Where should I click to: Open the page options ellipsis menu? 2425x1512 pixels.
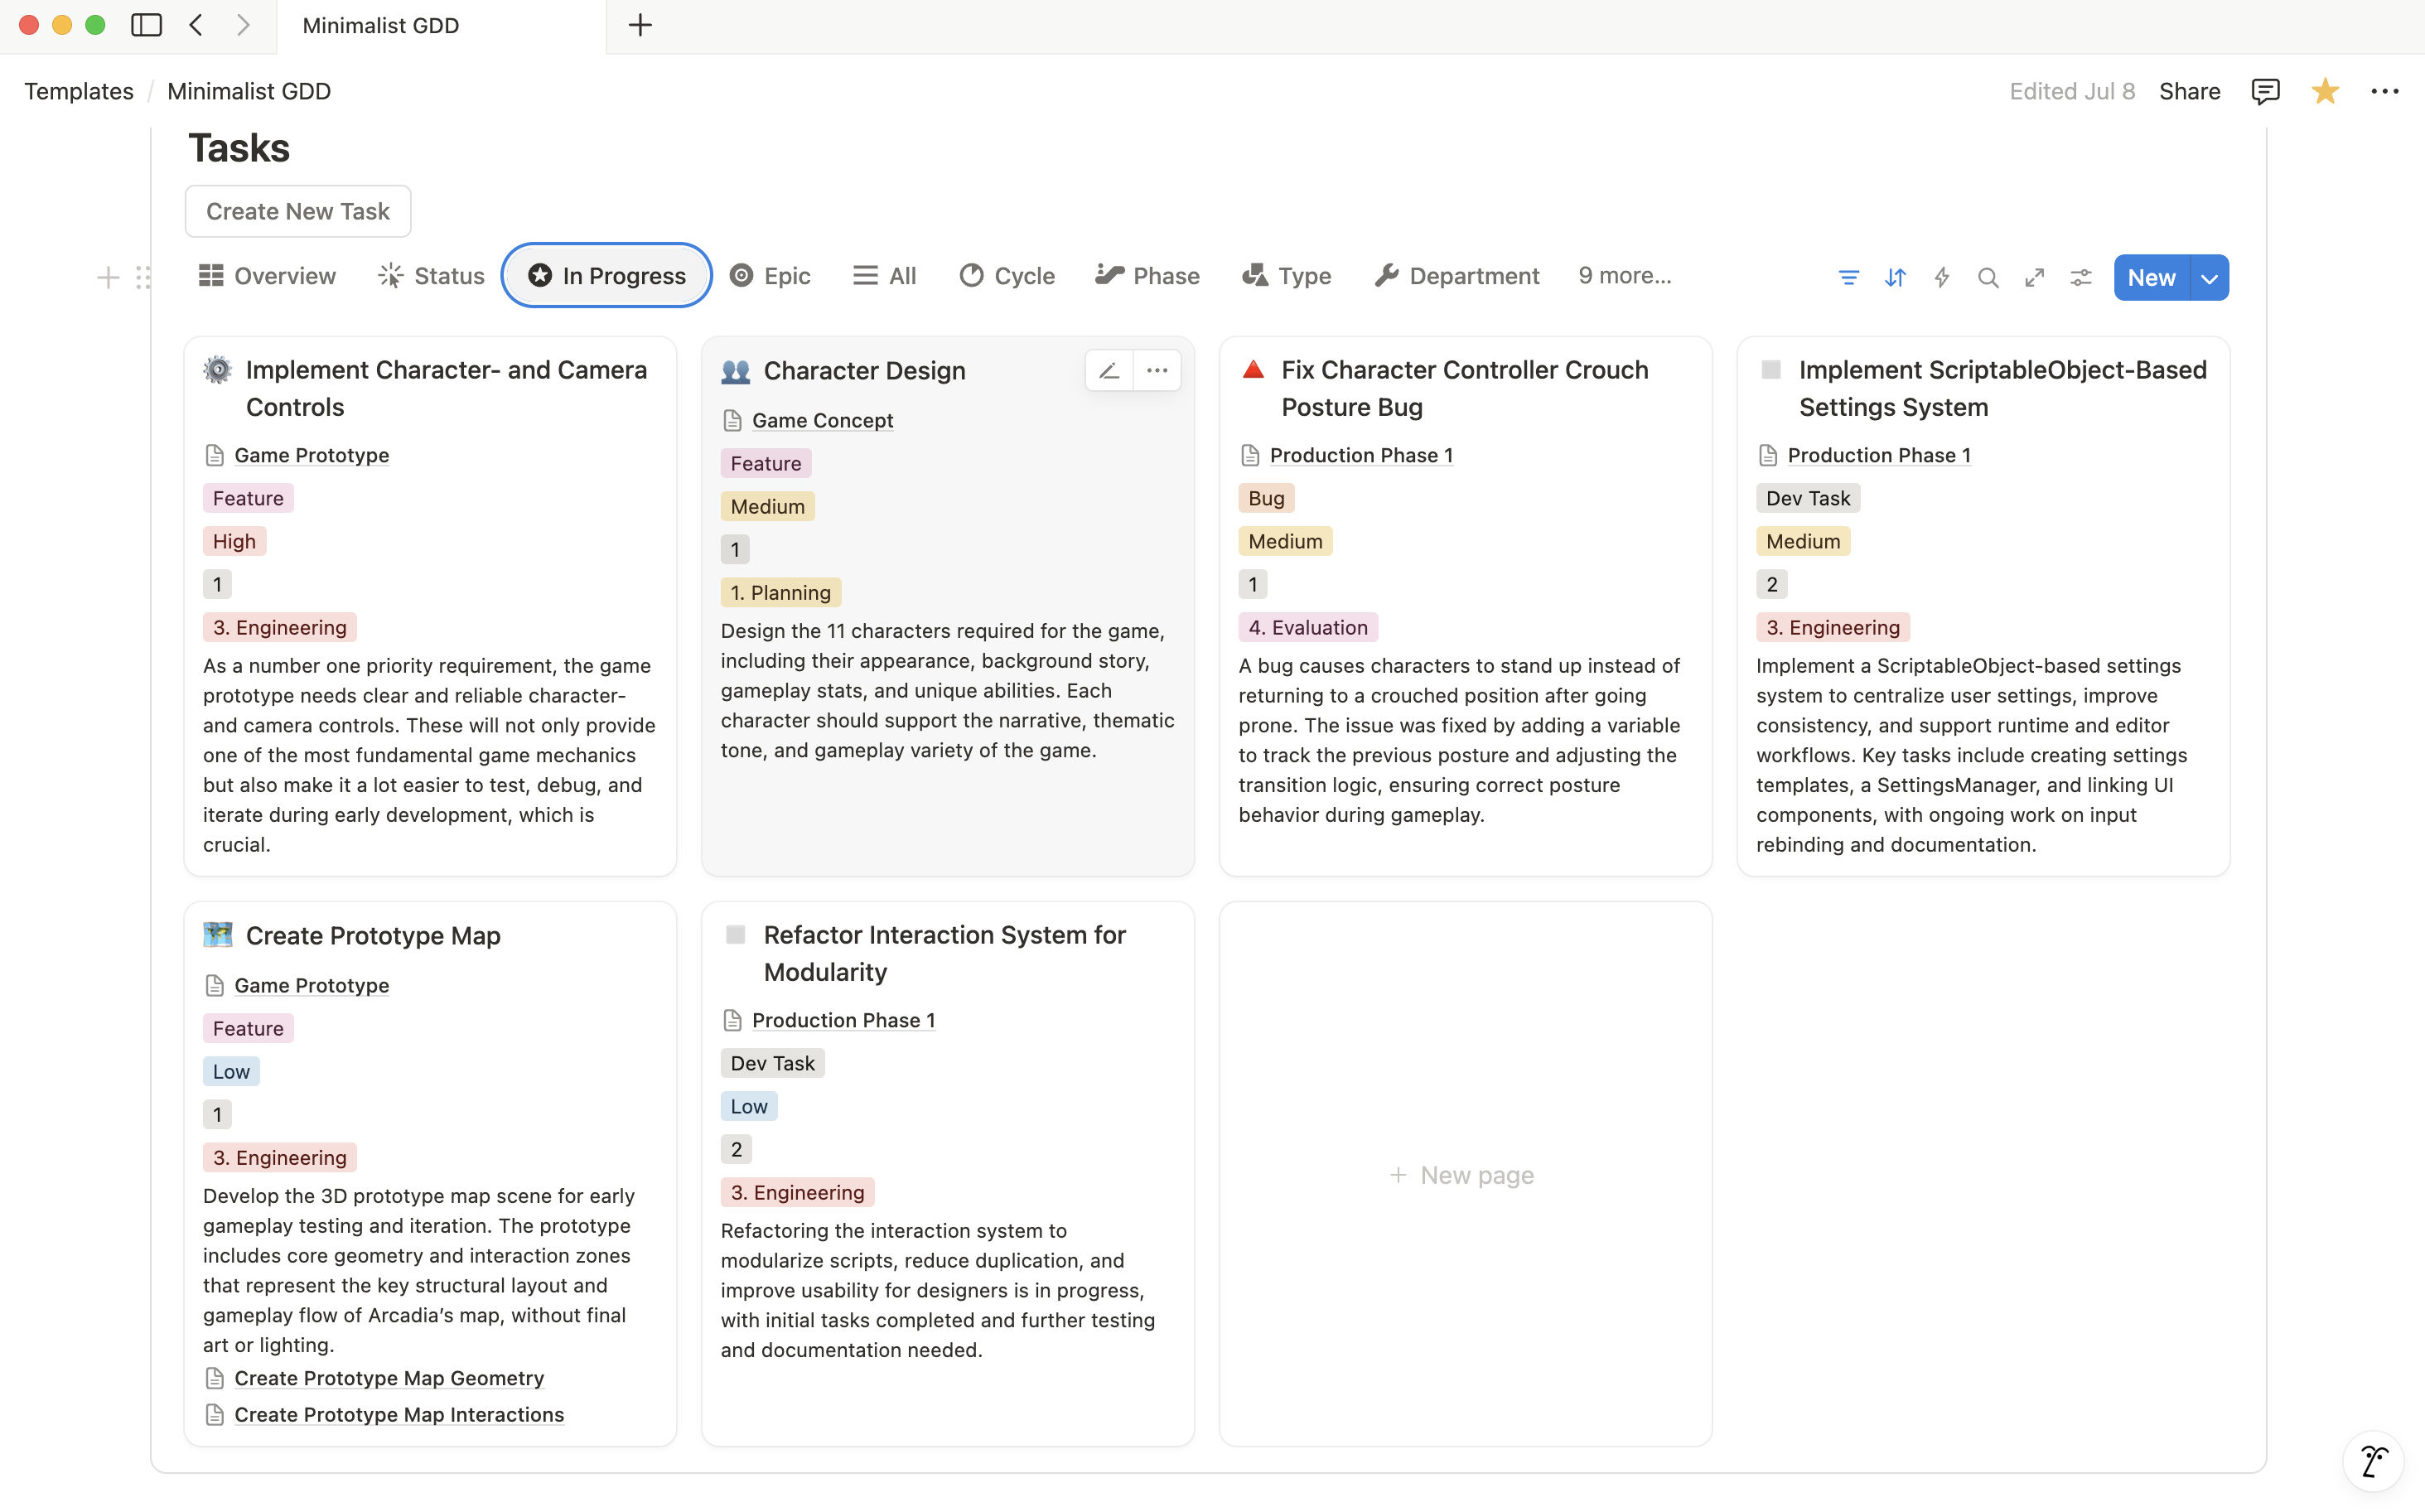pos(2385,91)
